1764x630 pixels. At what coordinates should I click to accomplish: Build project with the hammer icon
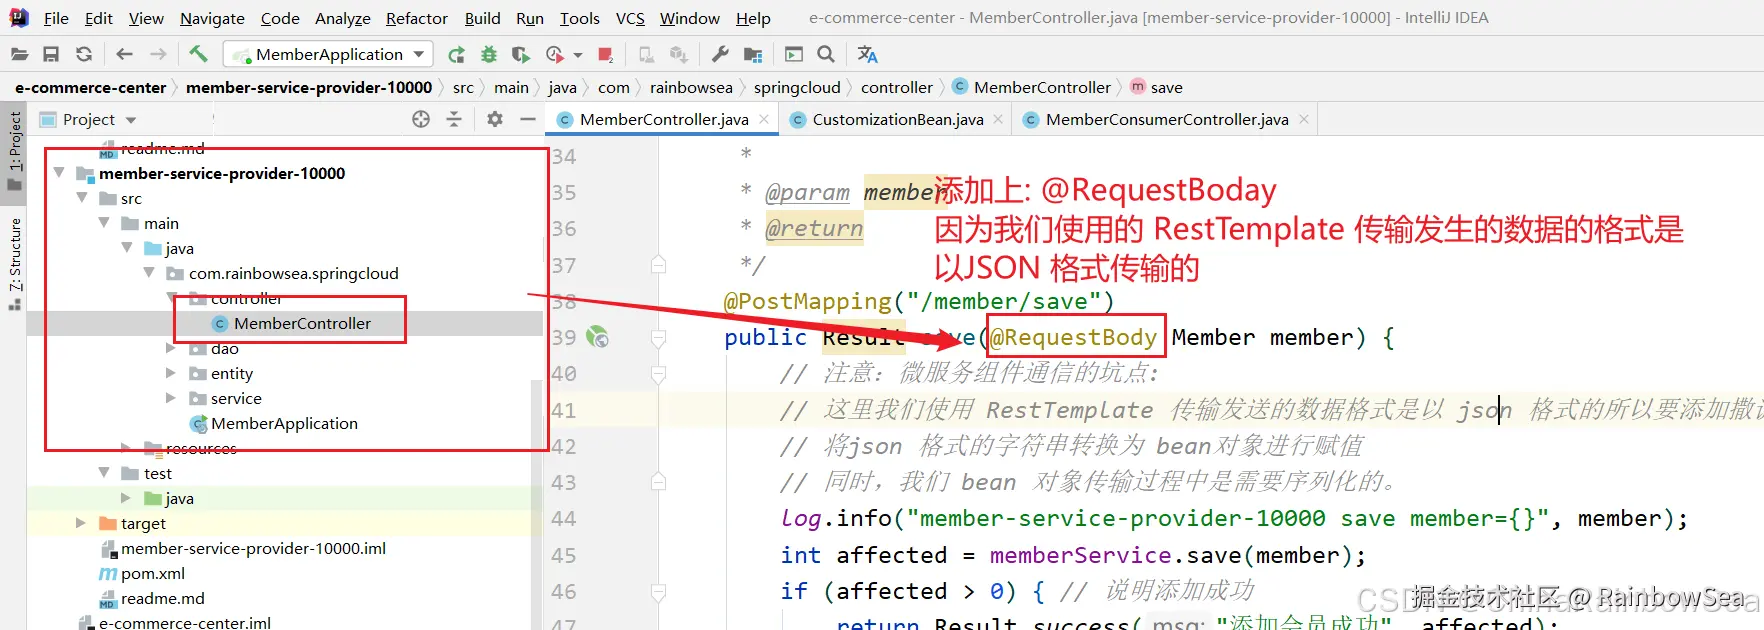pyautogui.click(x=198, y=54)
